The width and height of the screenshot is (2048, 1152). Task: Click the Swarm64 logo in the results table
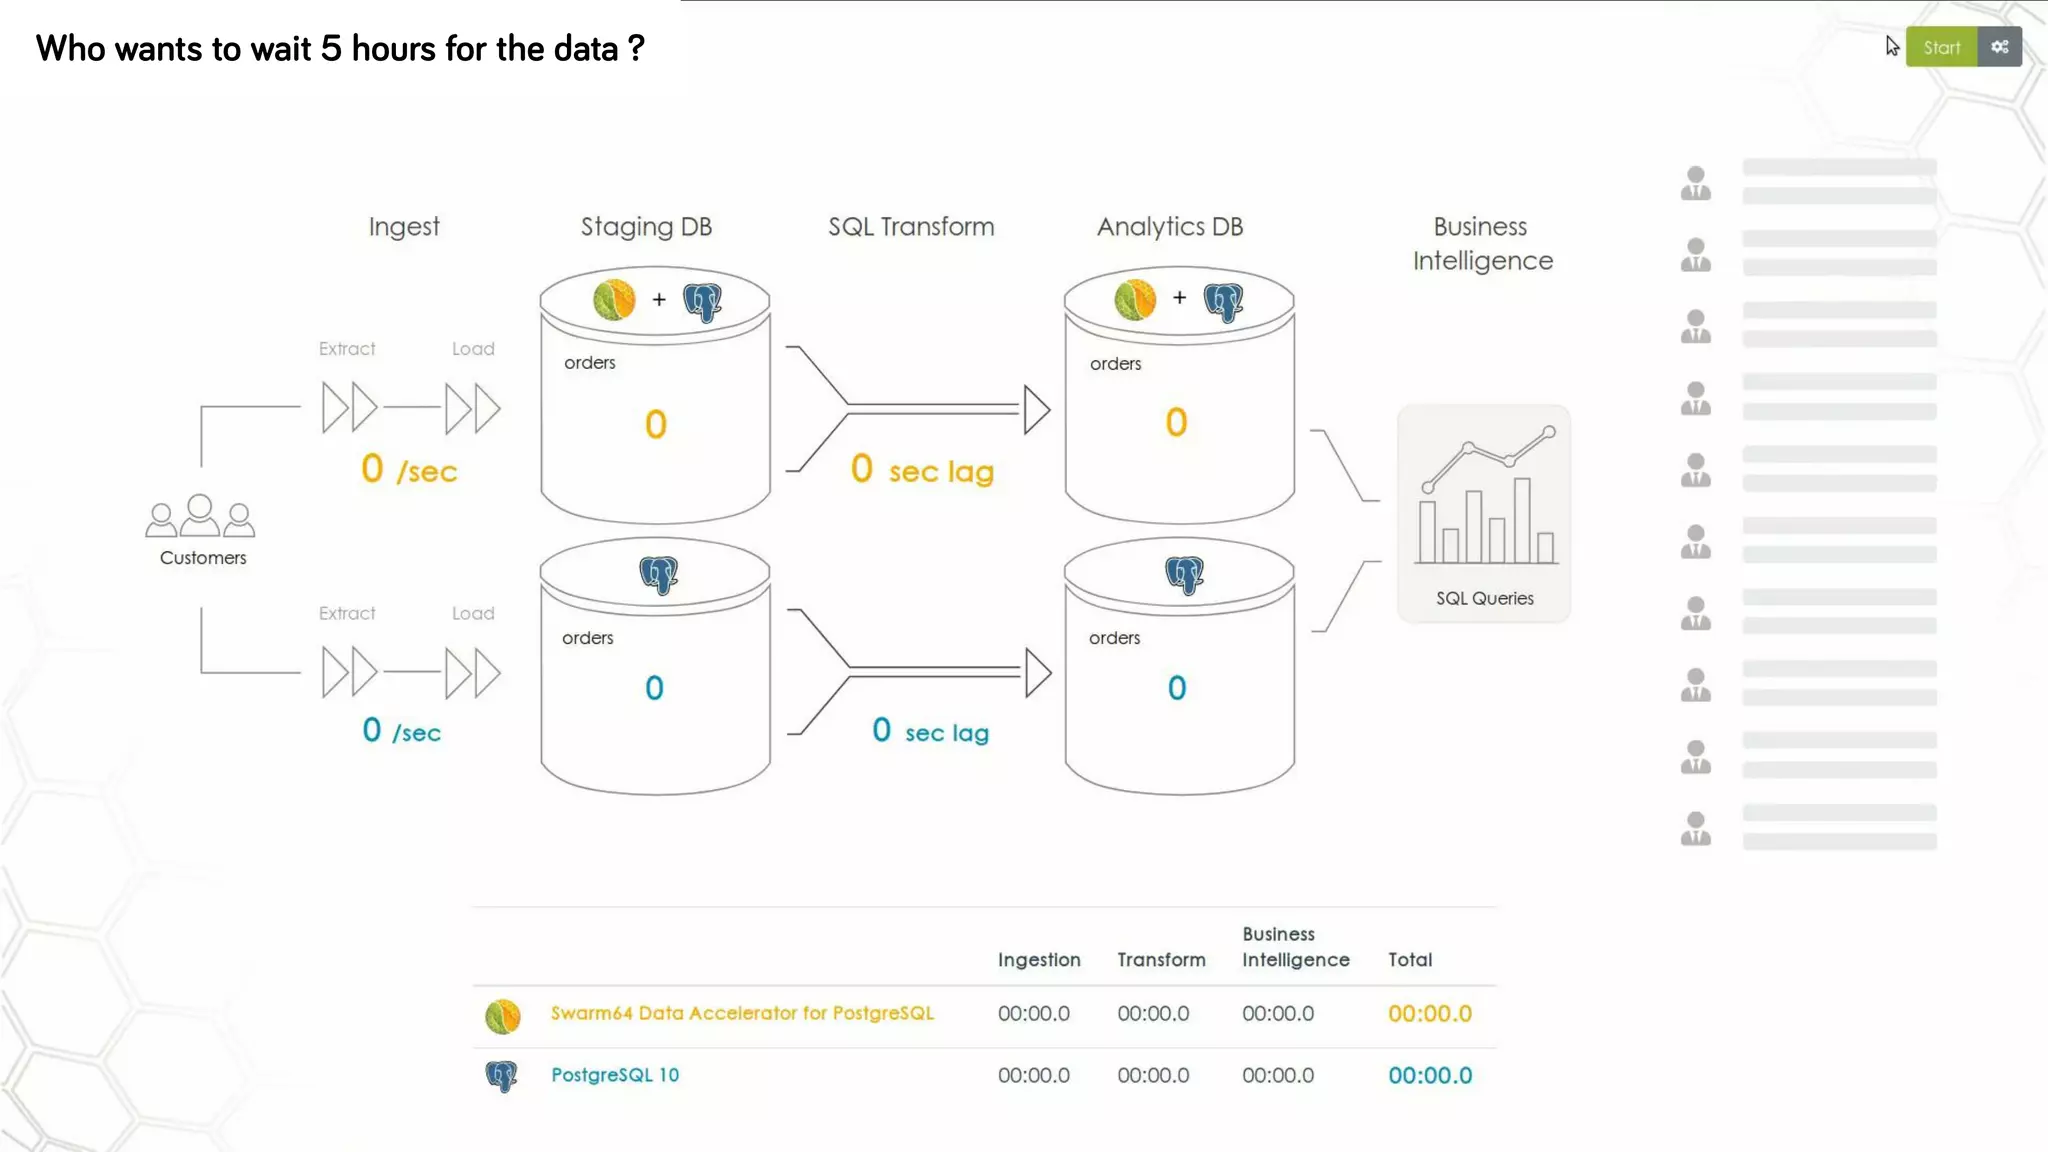pos(503,1016)
